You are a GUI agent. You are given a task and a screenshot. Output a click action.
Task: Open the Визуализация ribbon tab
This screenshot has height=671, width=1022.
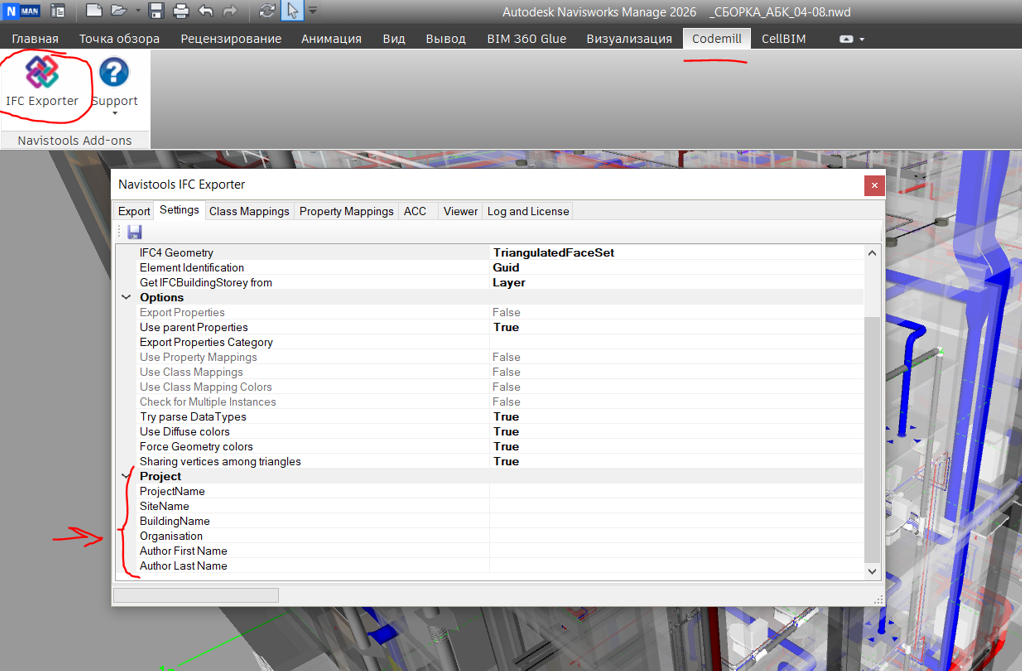[x=629, y=38]
